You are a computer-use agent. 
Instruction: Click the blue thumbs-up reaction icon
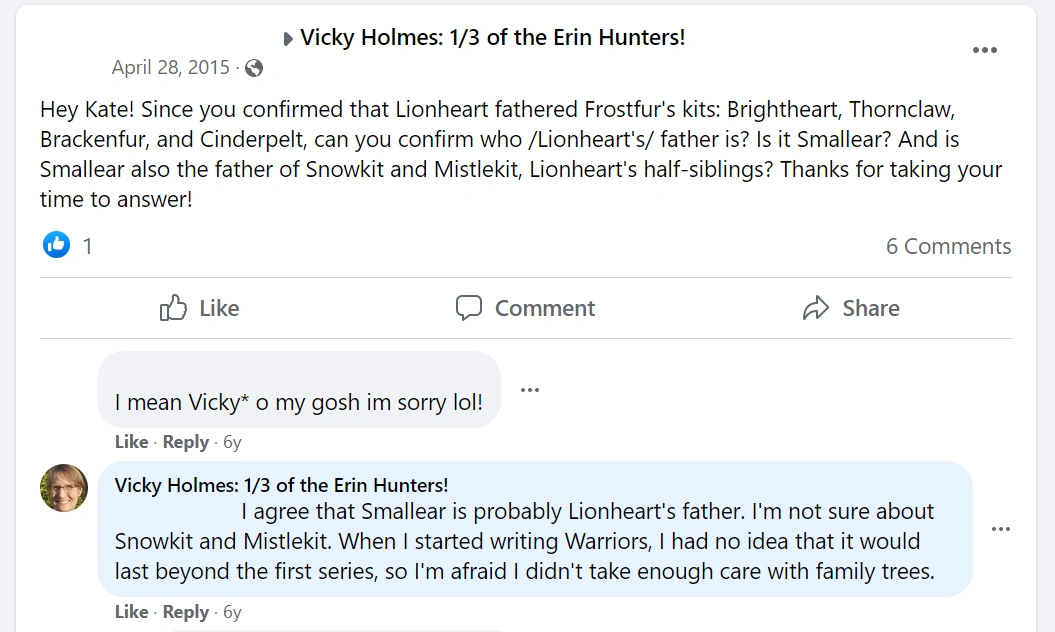click(56, 245)
